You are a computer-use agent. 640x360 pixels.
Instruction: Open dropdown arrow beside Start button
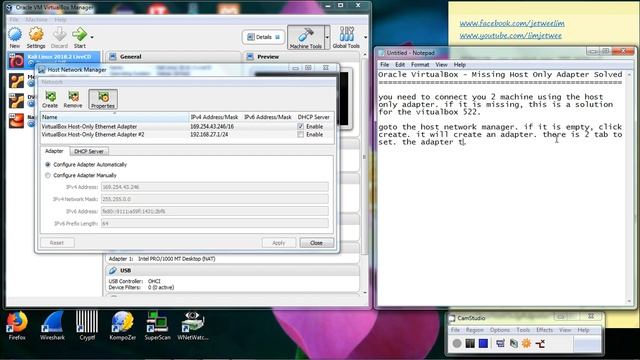(92, 37)
